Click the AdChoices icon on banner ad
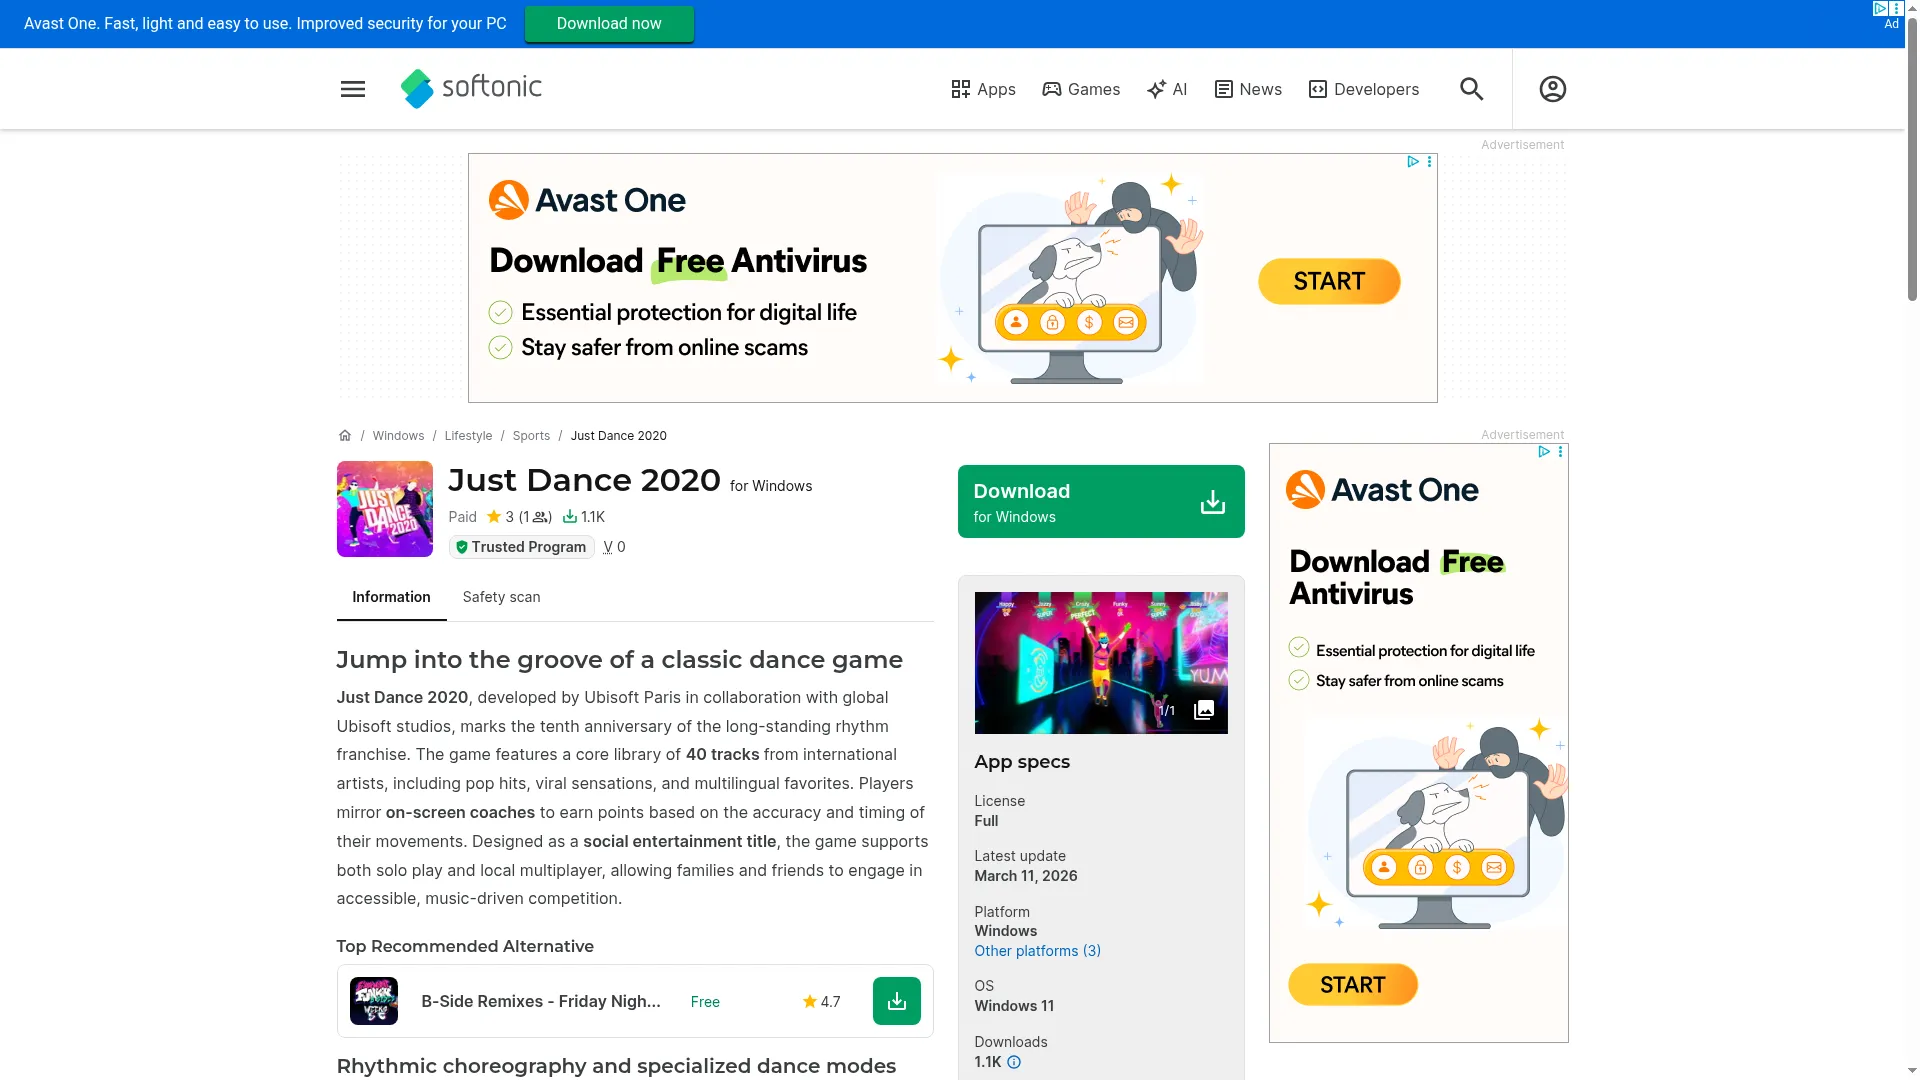The width and height of the screenshot is (1920, 1080). click(1413, 161)
